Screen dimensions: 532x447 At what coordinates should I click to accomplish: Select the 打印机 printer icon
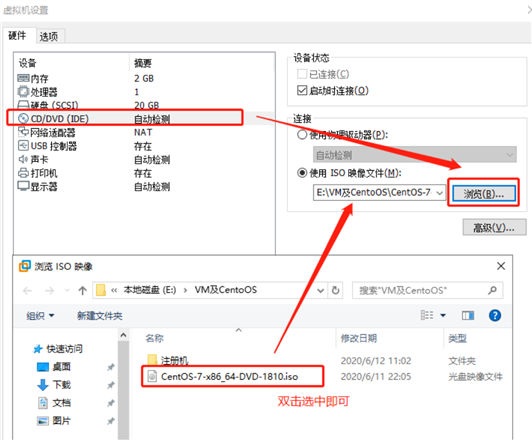pos(23,173)
